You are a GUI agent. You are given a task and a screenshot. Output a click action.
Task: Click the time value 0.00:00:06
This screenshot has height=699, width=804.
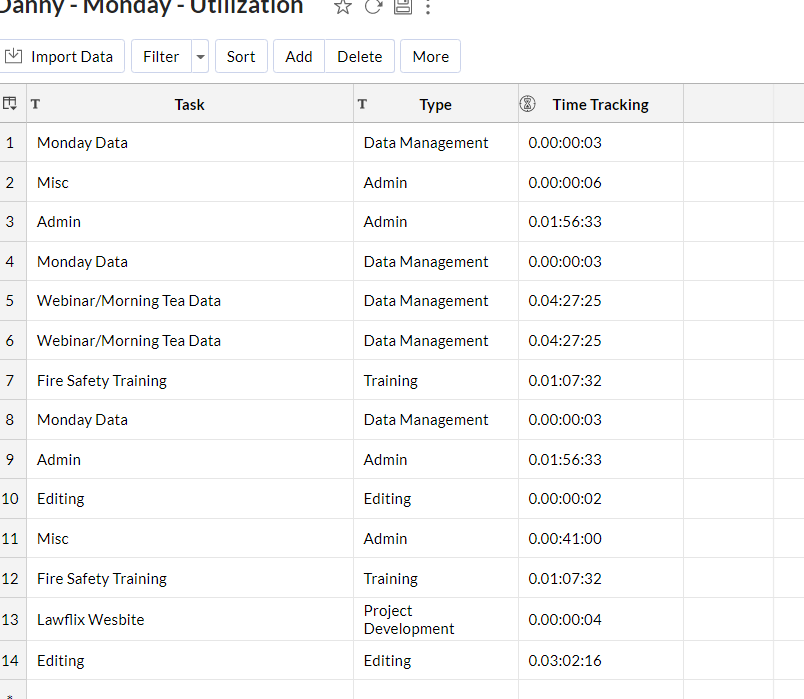tap(565, 183)
